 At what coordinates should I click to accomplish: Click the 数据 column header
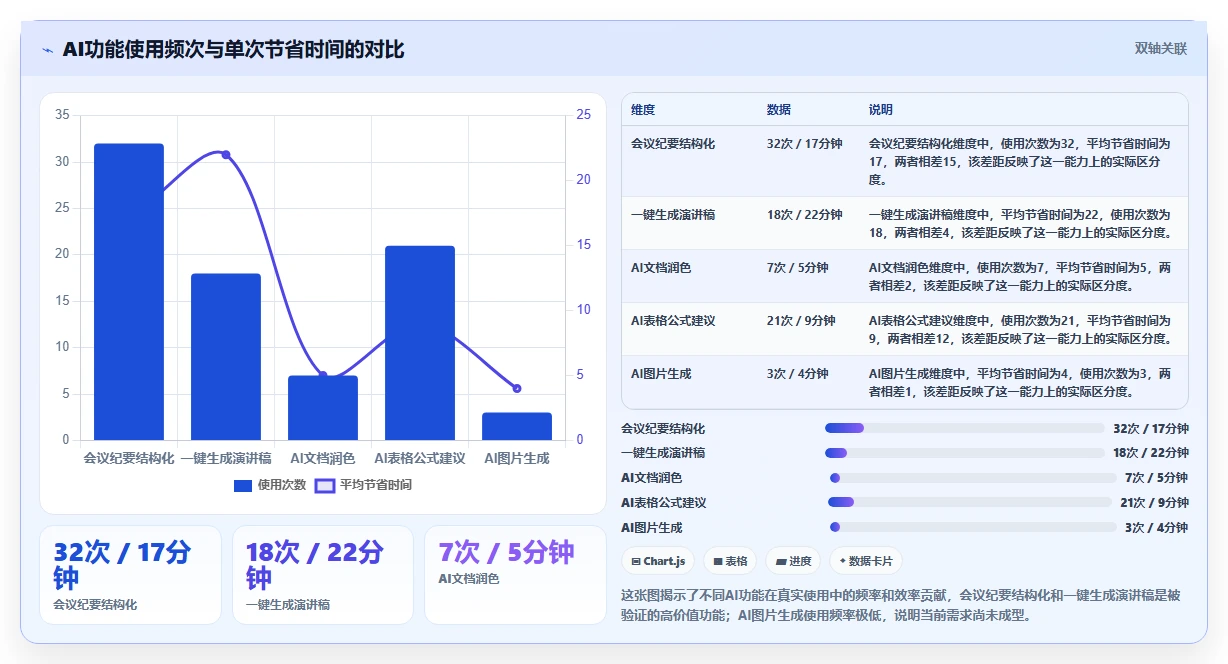click(779, 110)
